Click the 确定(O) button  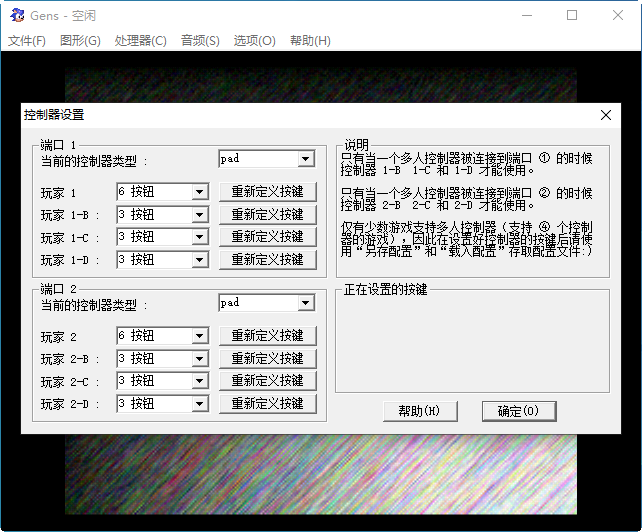tap(518, 411)
